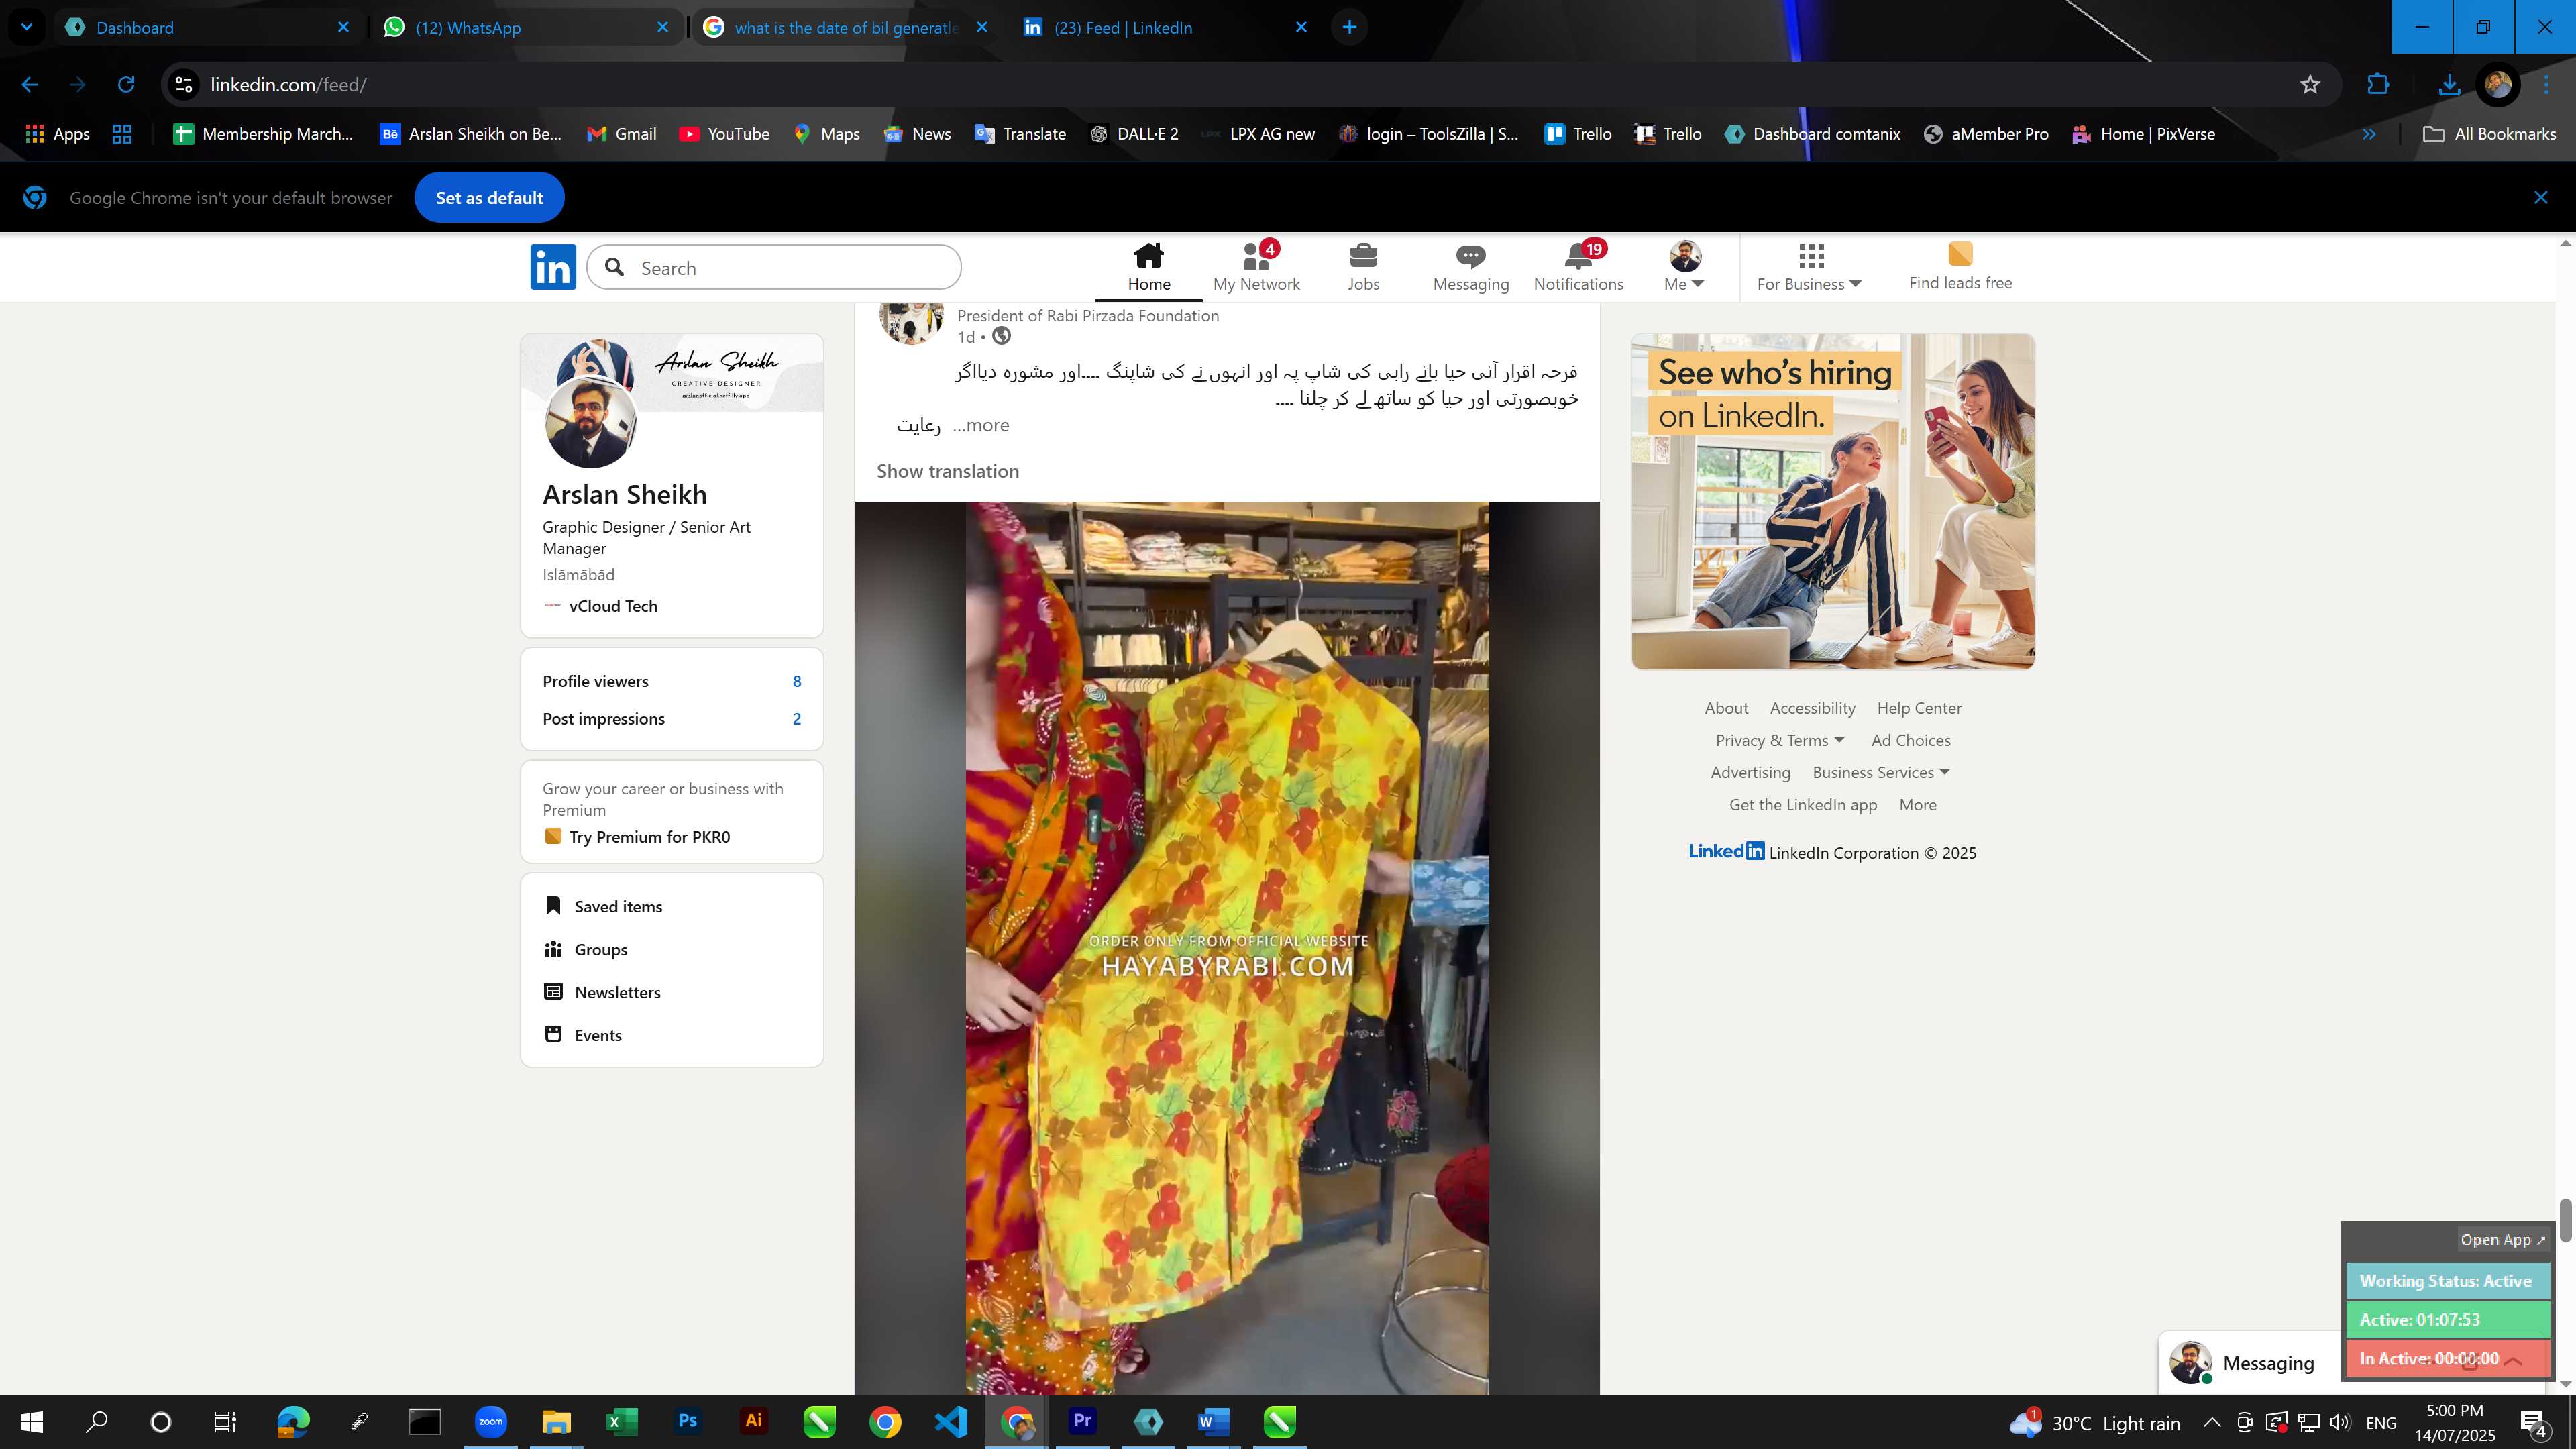Open DALL·E 2 bookmark
2576x1449 pixels.
(x=1134, y=134)
